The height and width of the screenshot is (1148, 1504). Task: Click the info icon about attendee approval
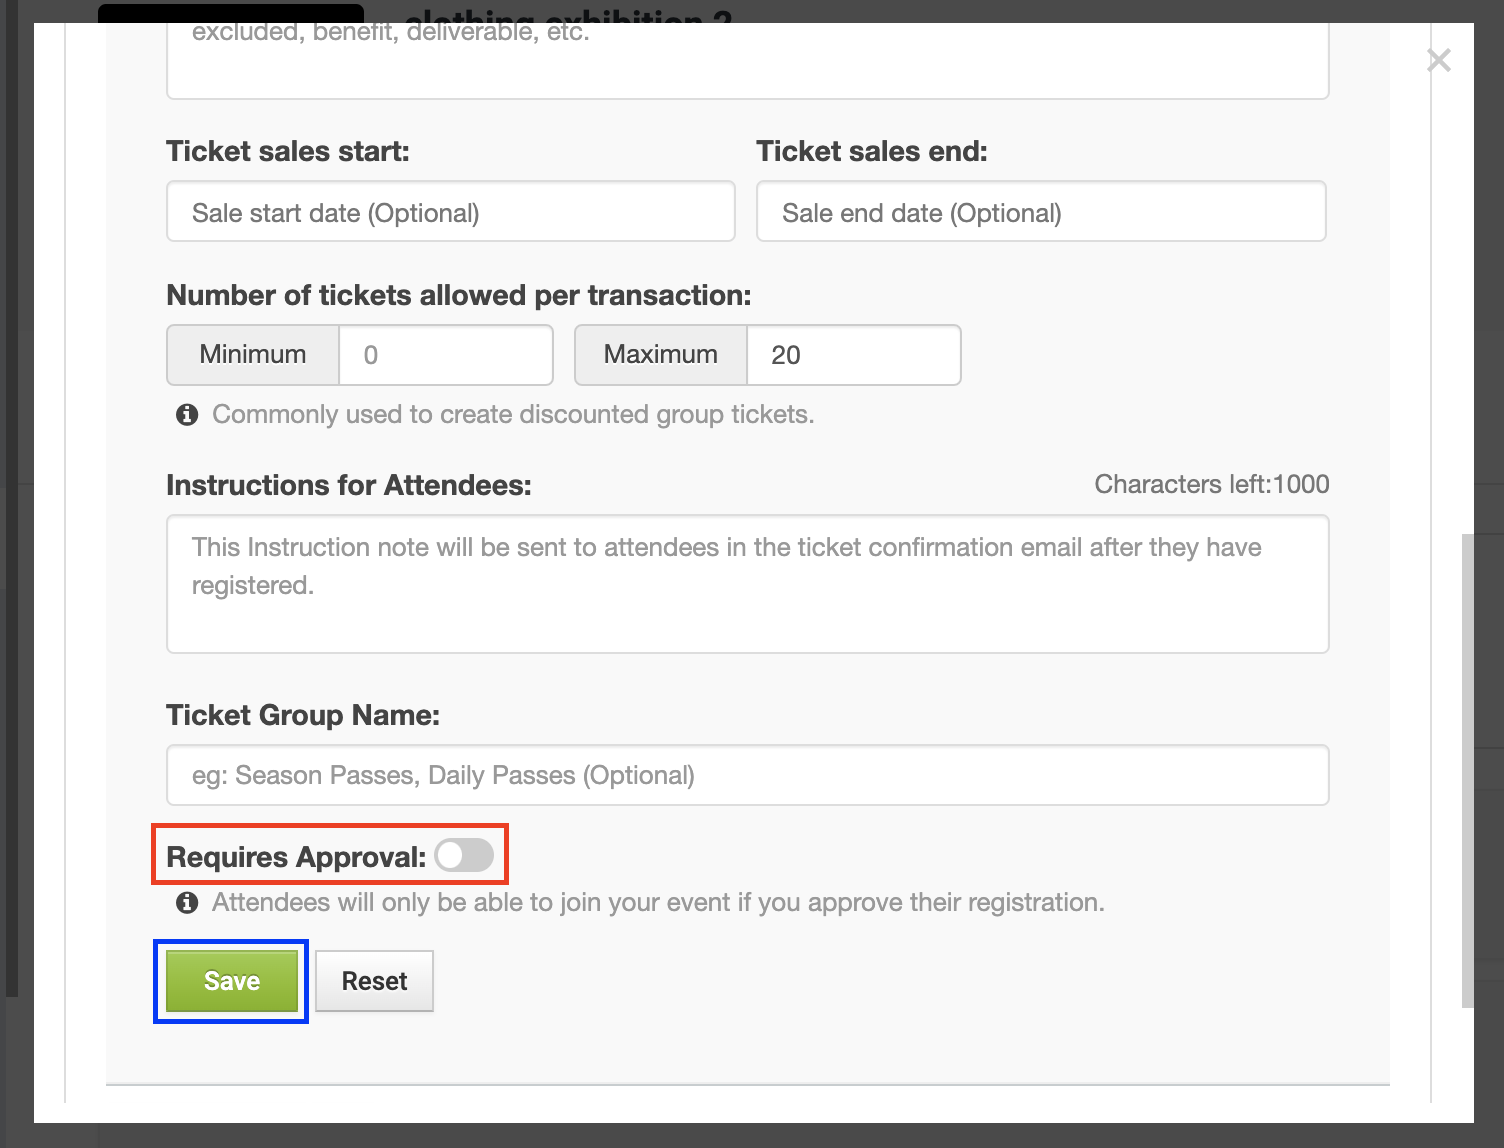186,902
